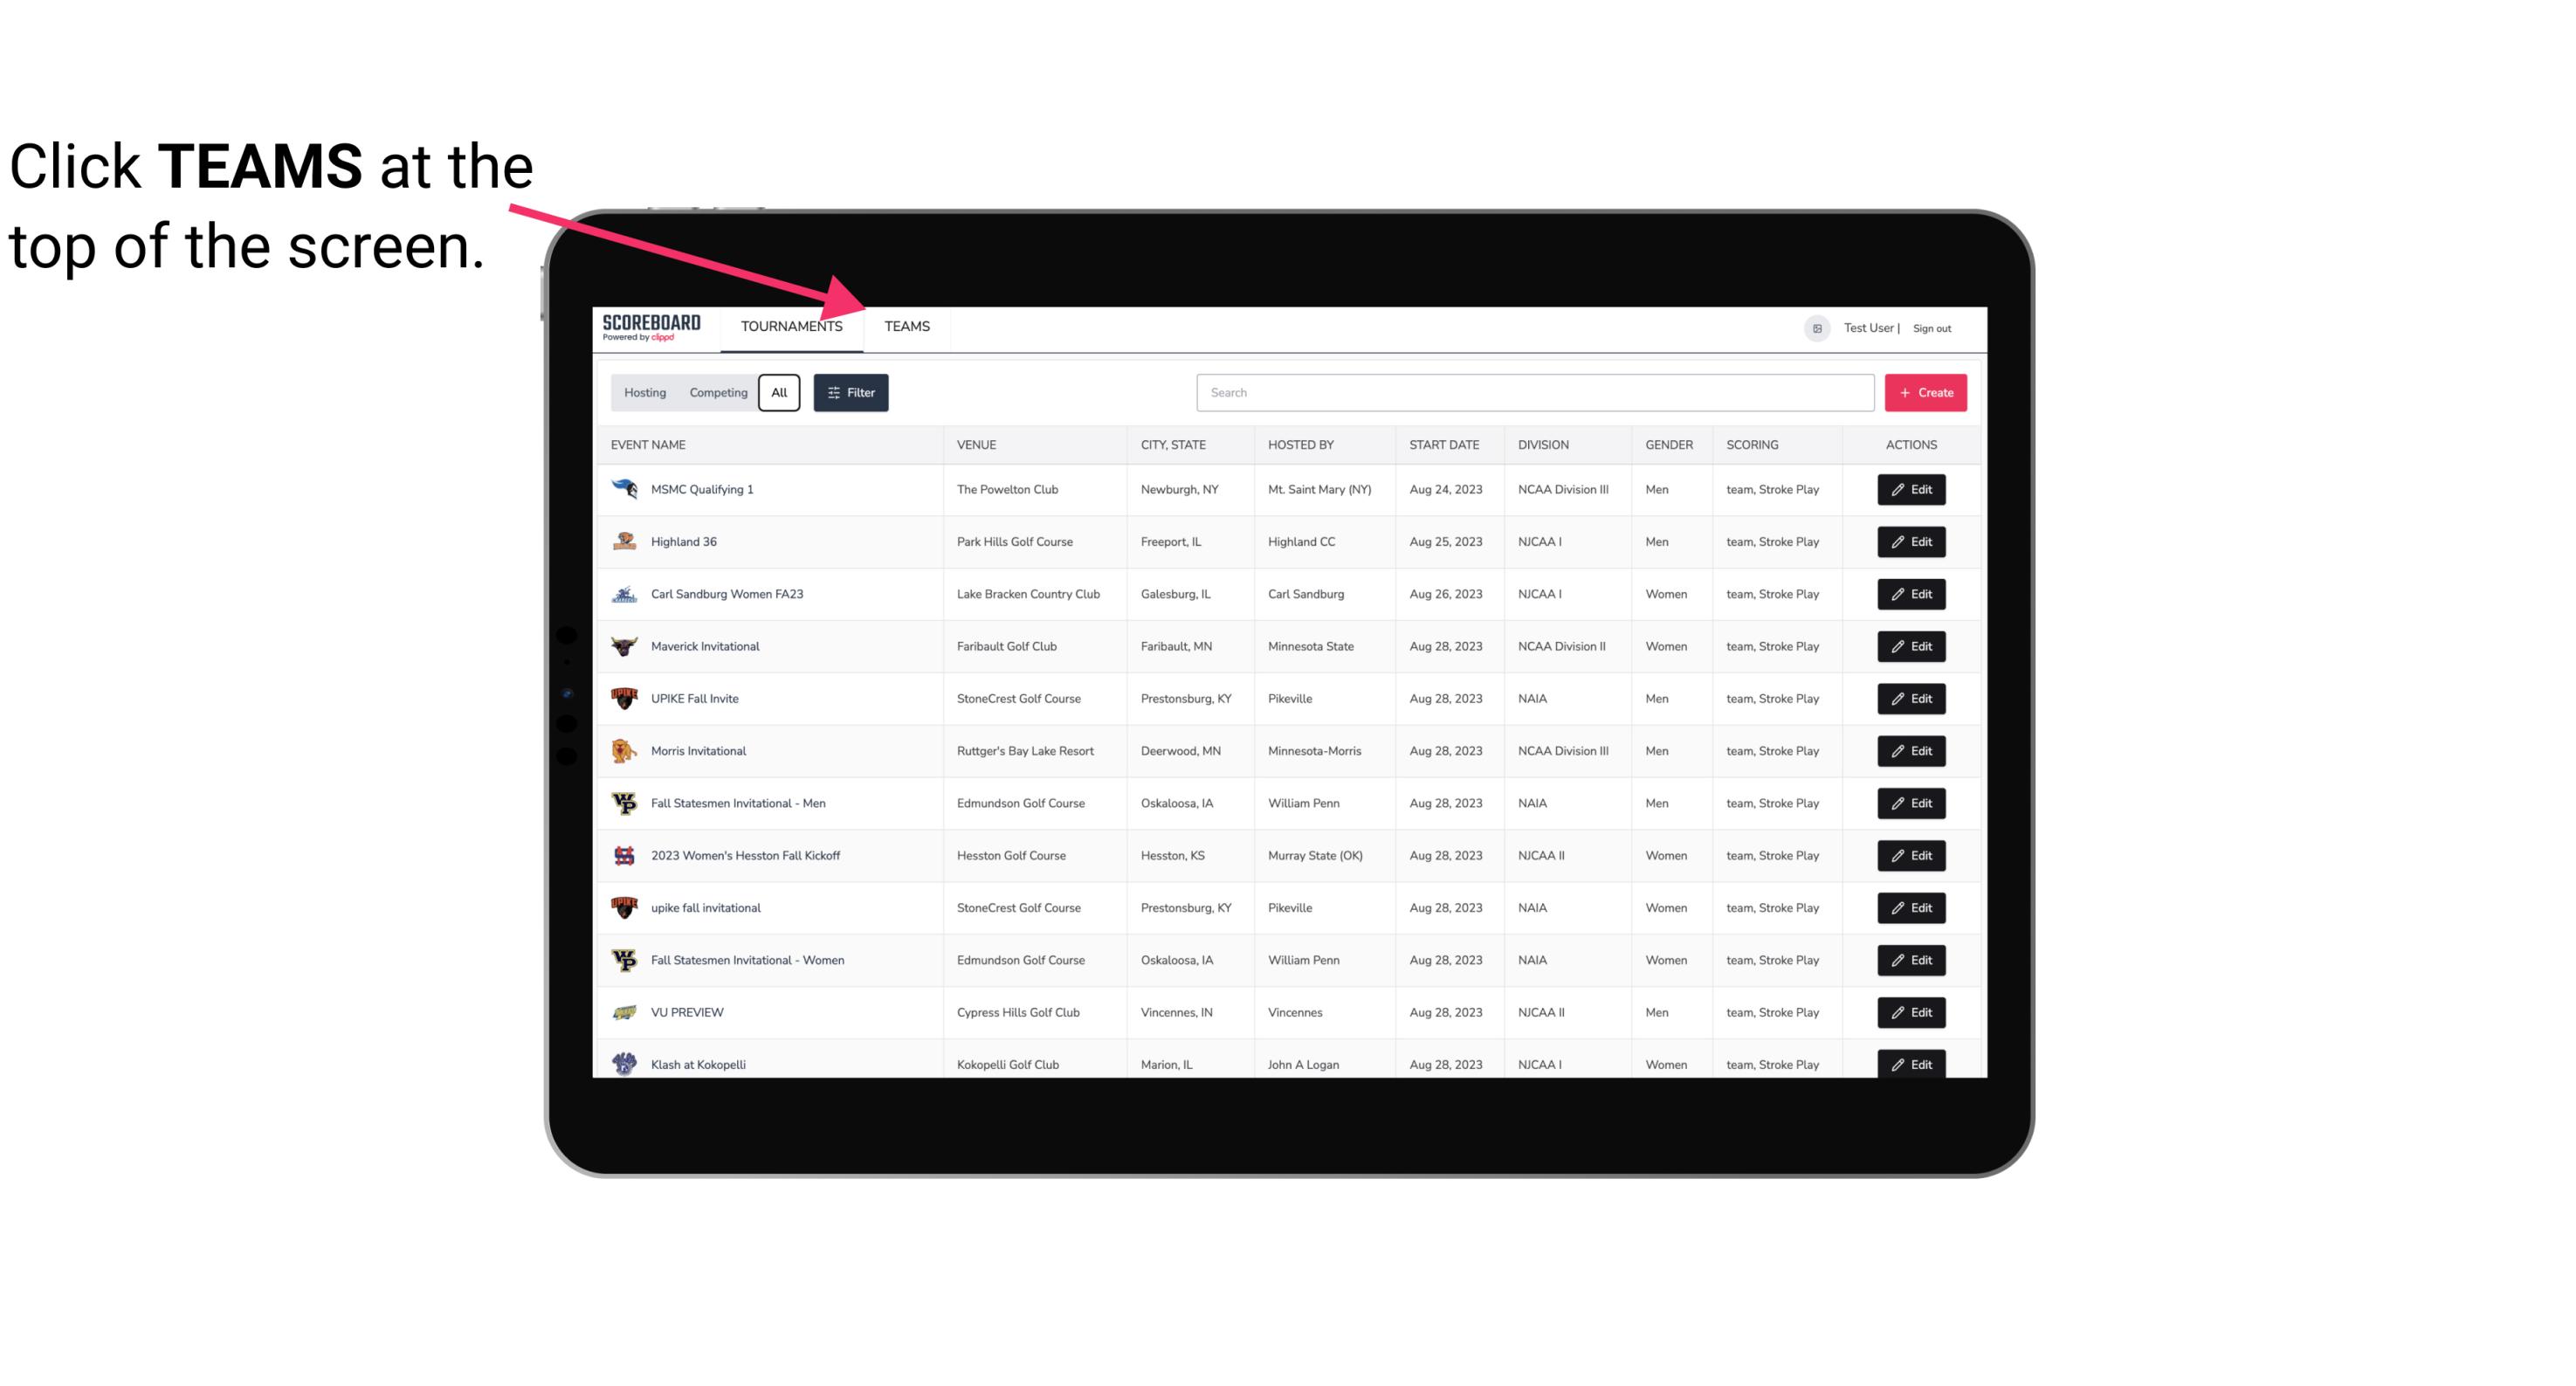Toggle the Competing filter tab
This screenshot has width=2576, height=1386.
717,393
